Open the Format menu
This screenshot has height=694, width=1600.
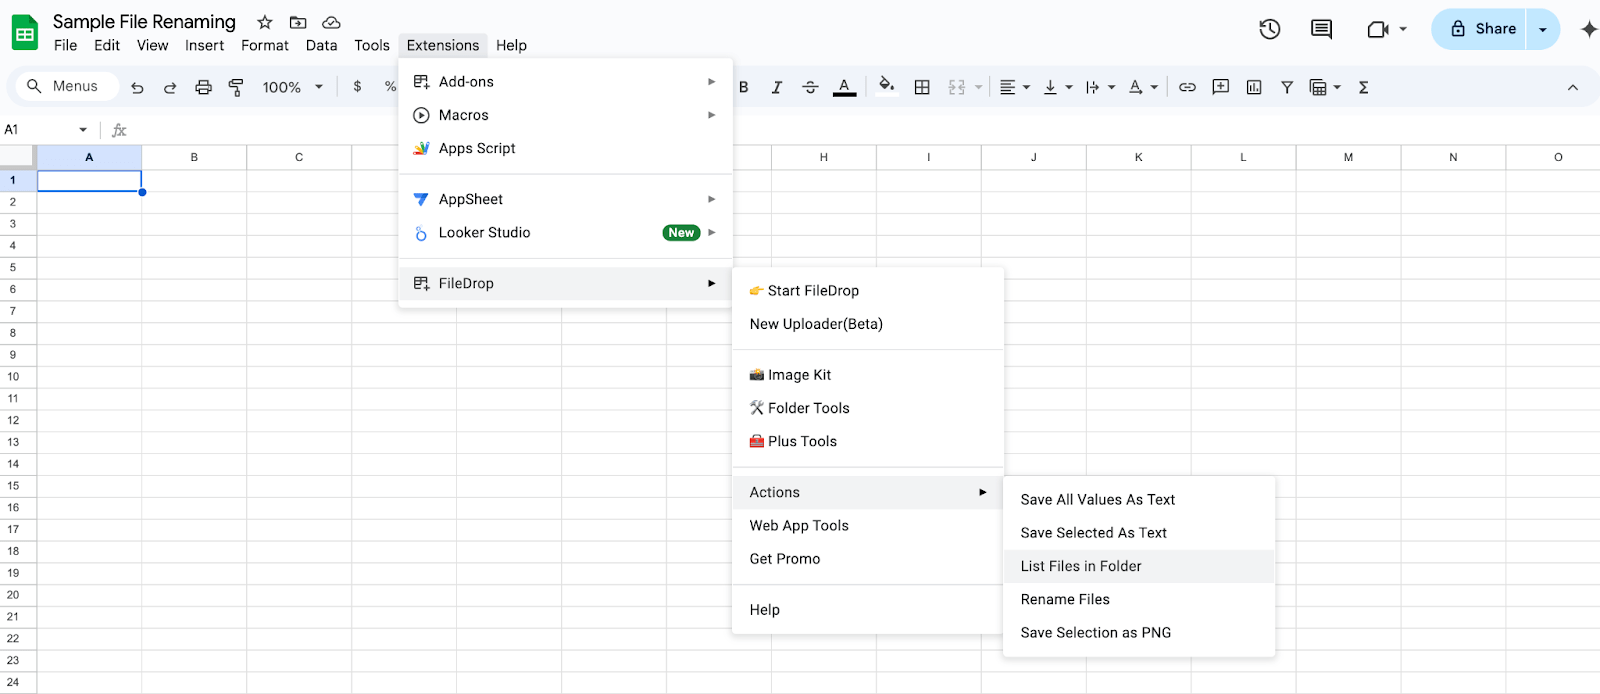265,45
